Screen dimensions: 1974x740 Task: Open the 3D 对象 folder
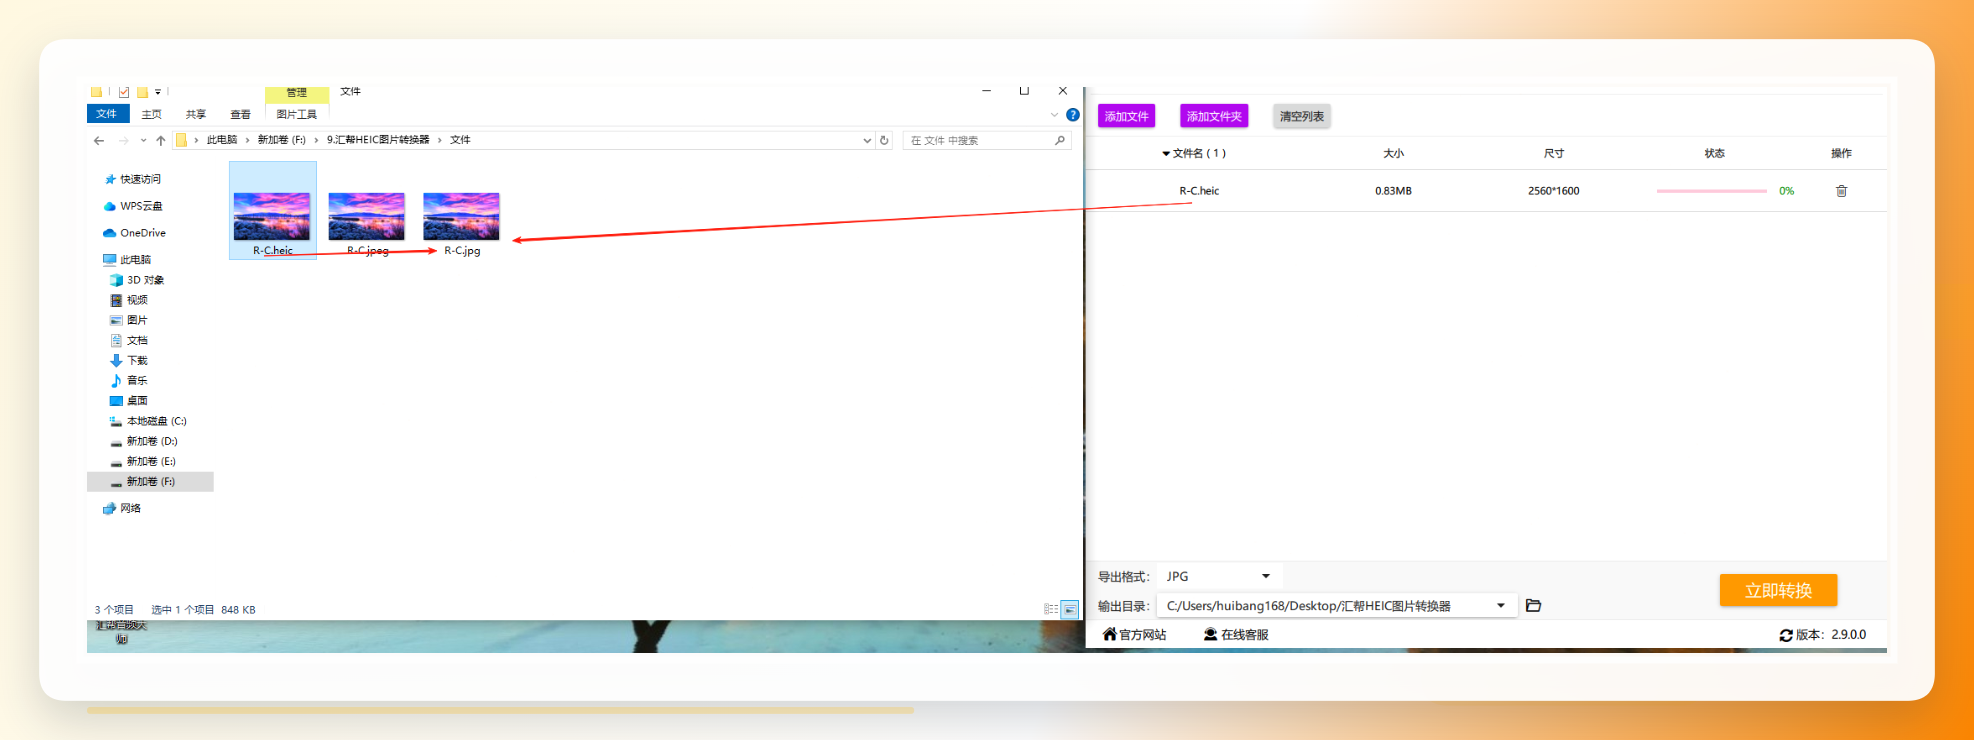coord(137,280)
